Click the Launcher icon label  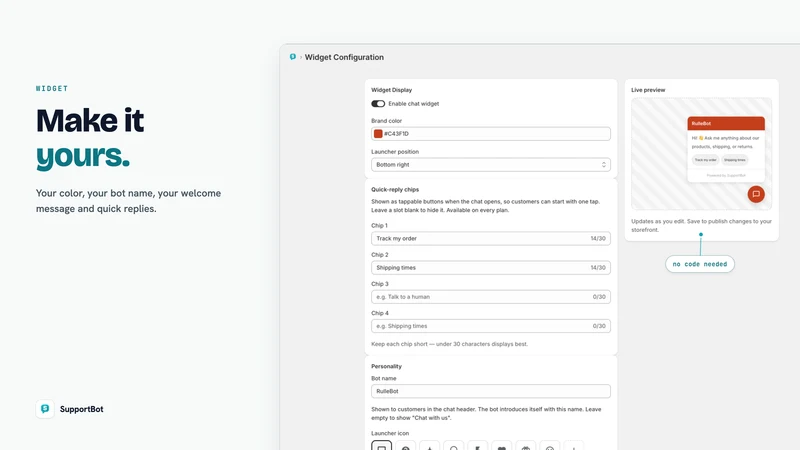pos(390,433)
